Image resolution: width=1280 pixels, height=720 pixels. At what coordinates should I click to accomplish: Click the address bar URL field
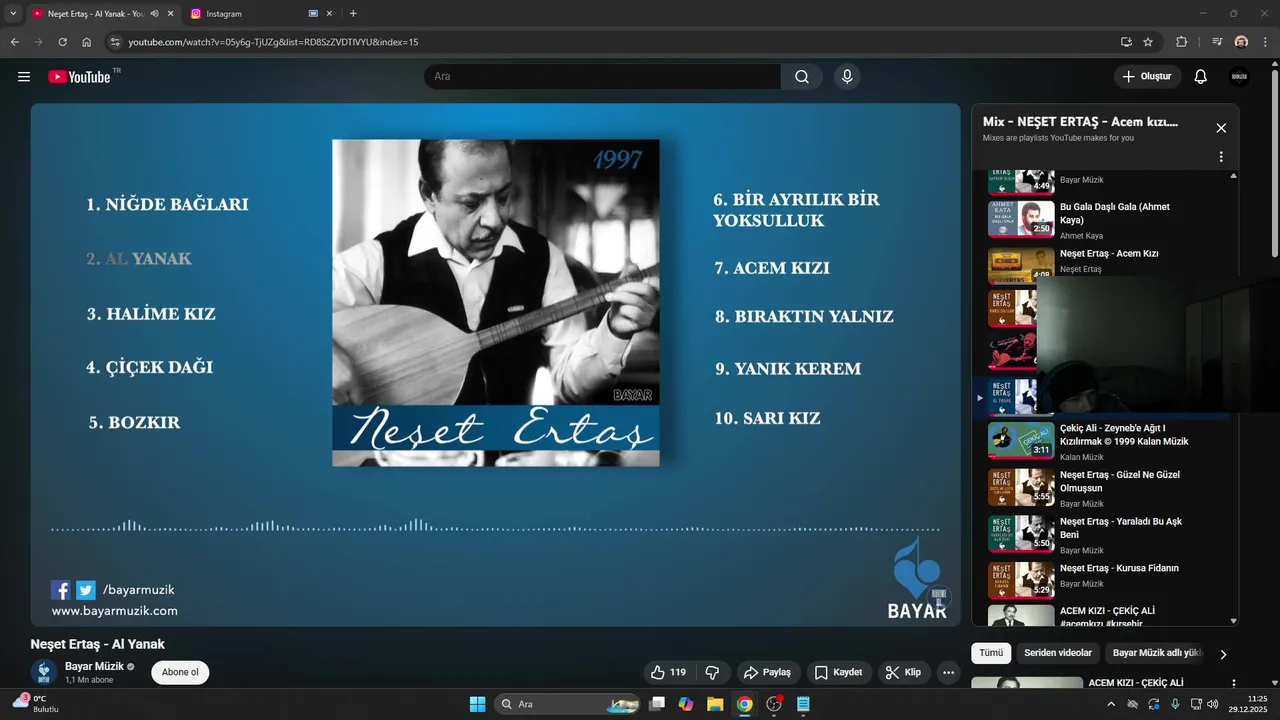[610, 42]
